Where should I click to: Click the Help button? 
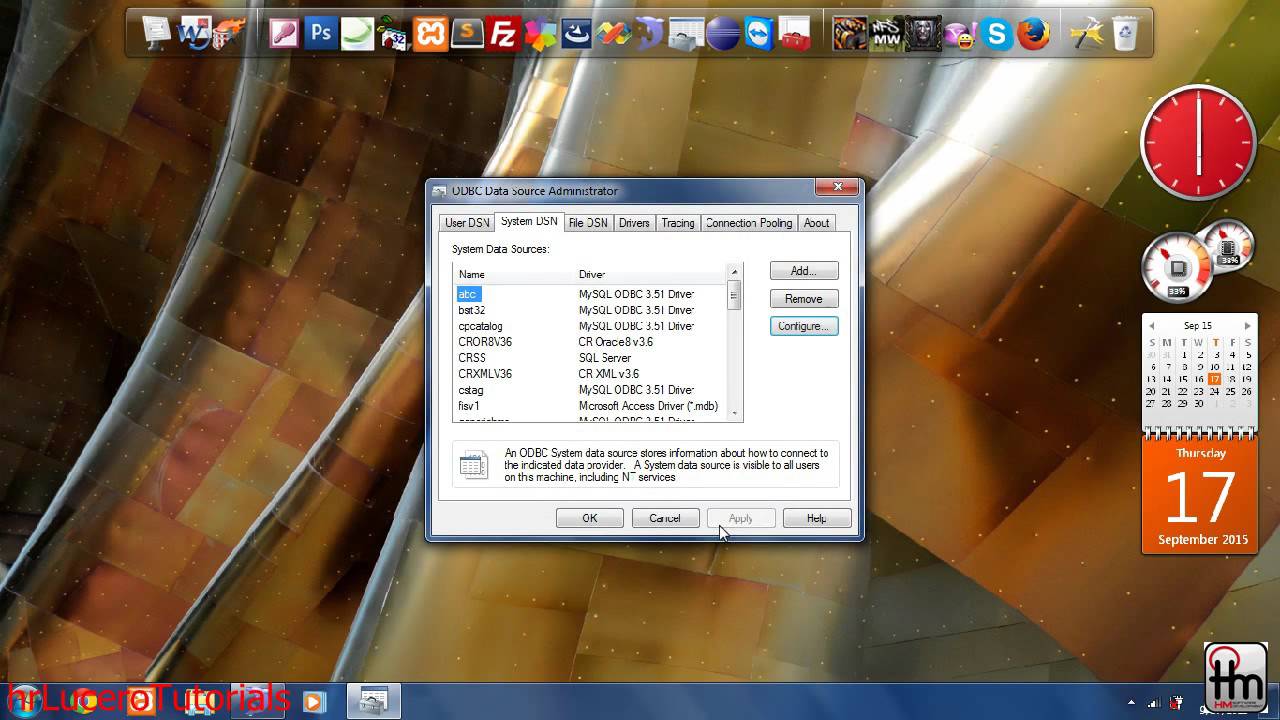817,518
